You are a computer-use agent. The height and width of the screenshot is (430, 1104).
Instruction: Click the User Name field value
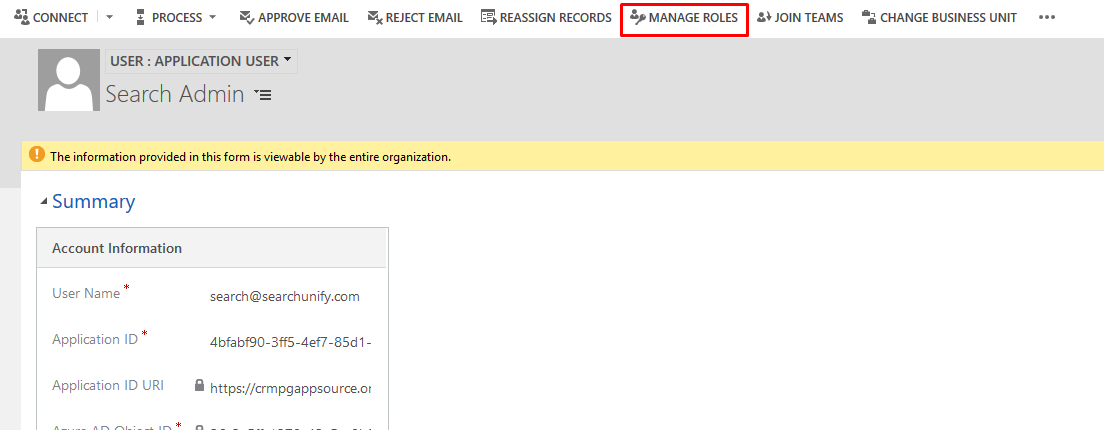[285, 296]
